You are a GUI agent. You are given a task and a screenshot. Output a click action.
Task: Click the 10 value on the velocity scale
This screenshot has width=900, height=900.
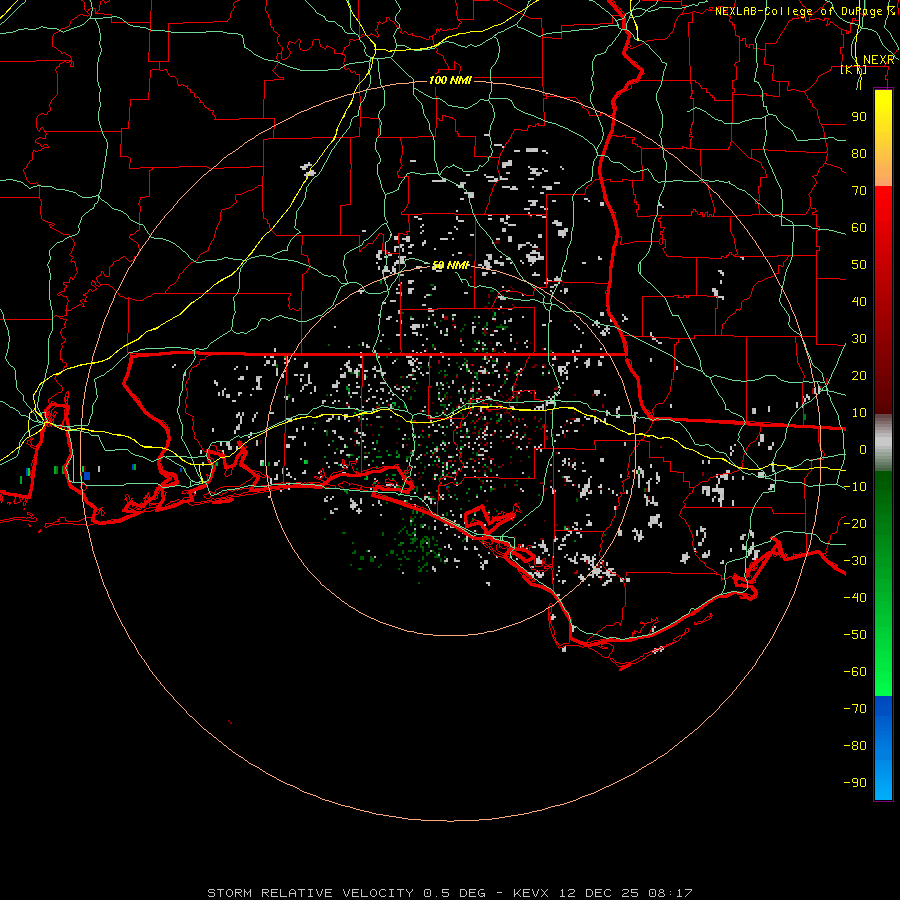point(859,413)
